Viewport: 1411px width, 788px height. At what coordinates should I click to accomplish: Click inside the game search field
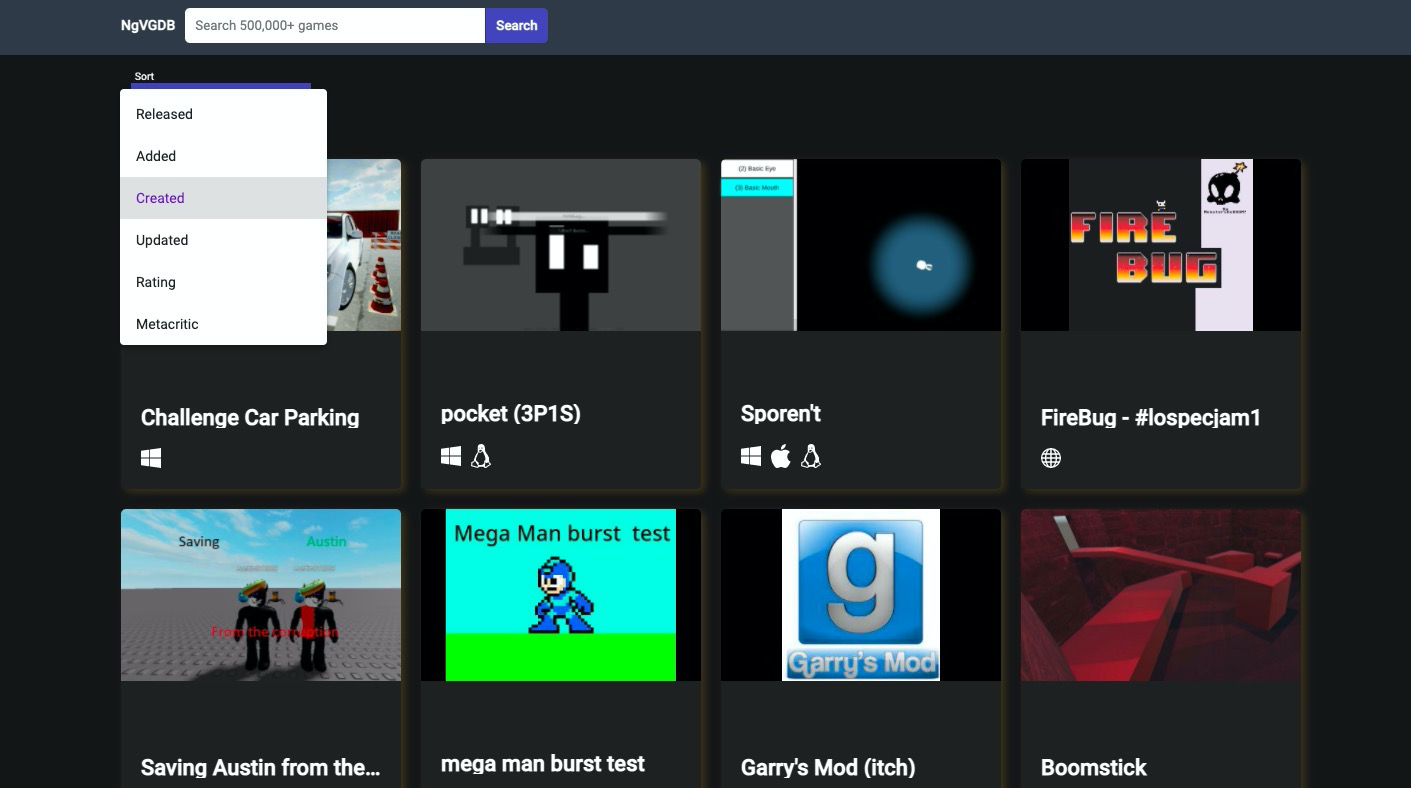[334, 25]
